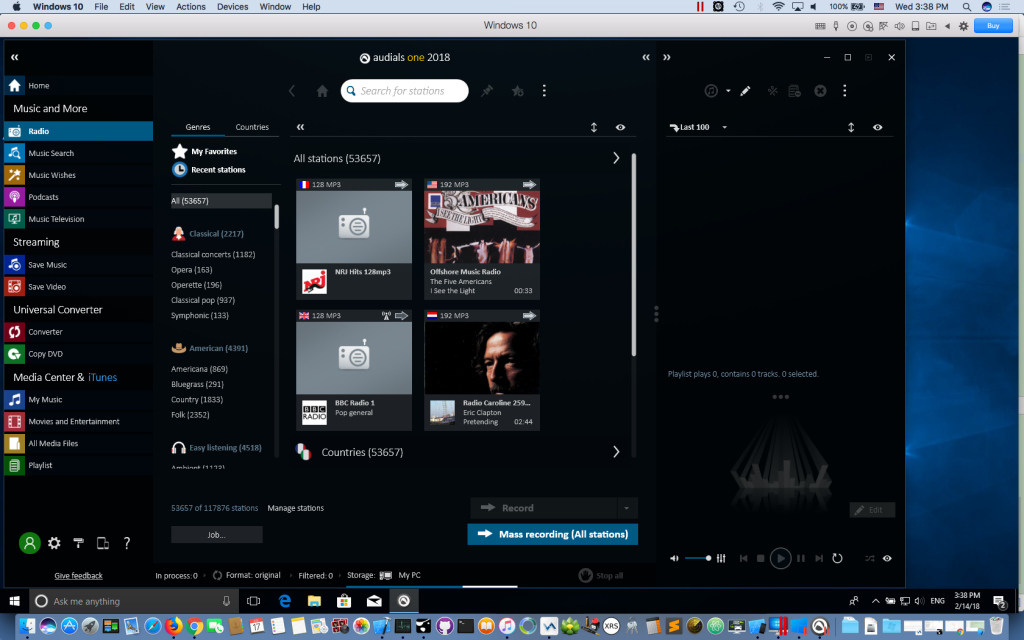Viewport: 1024px width, 640px height.
Task: Open the Windows Start menu
Action: (x=14, y=601)
